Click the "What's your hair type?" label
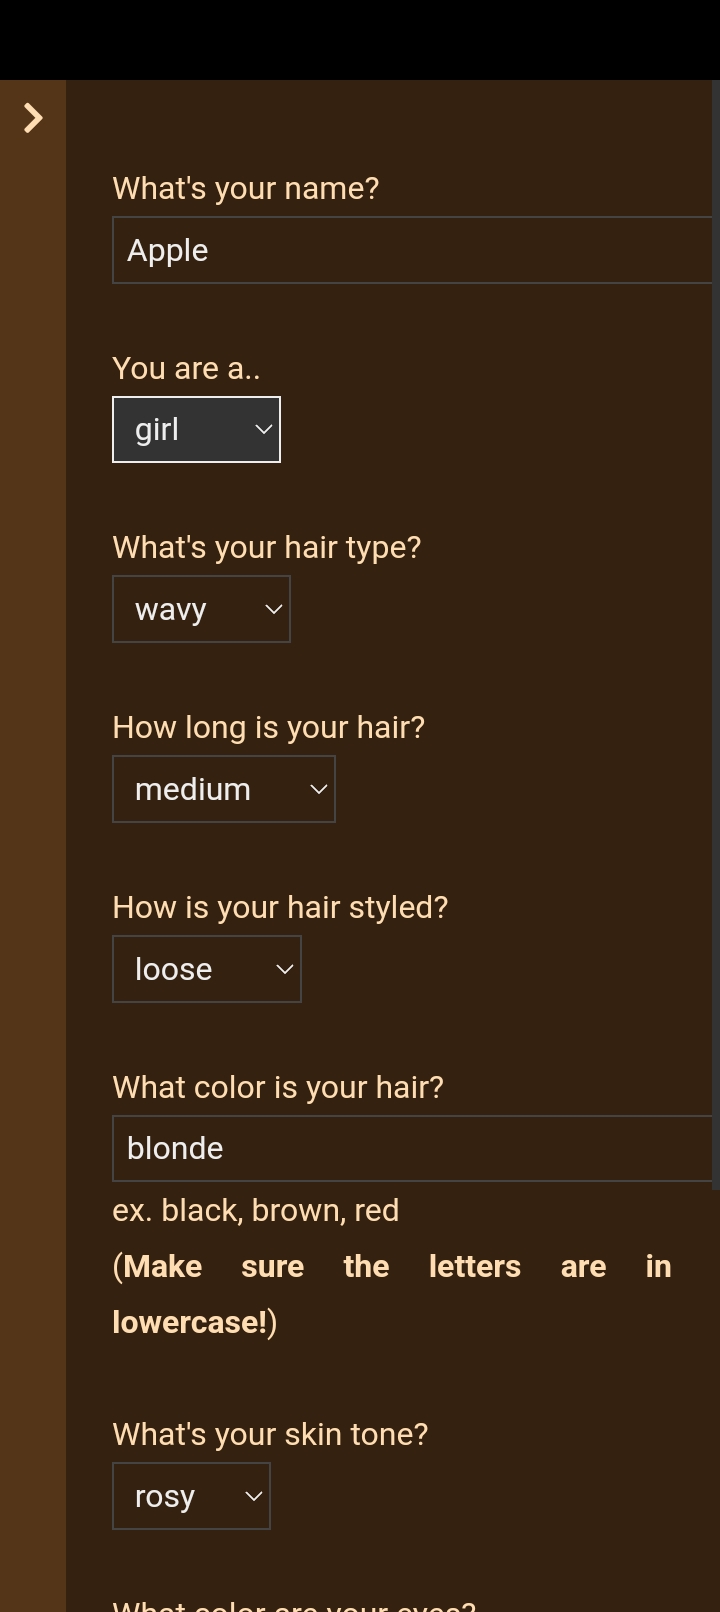Image resolution: width=720 pixels, height=1612 pixels. pyautogui.click(x=267, y=547)
